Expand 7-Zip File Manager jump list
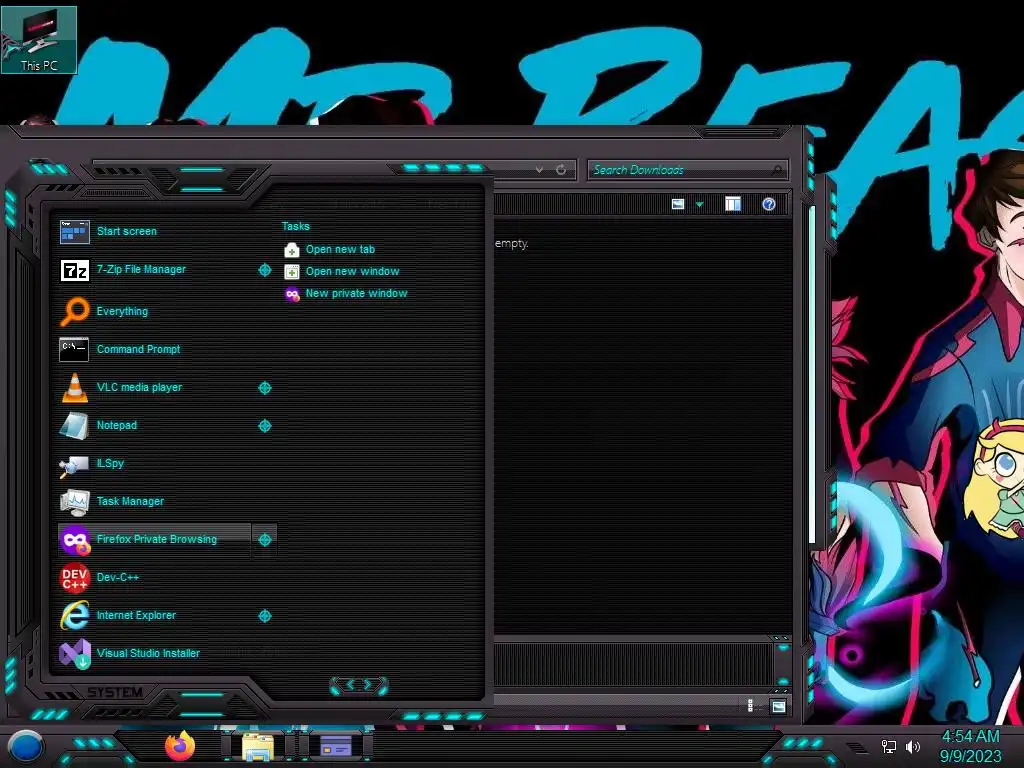This screenshot has height=768, width=1024. [x=264, y=270]
